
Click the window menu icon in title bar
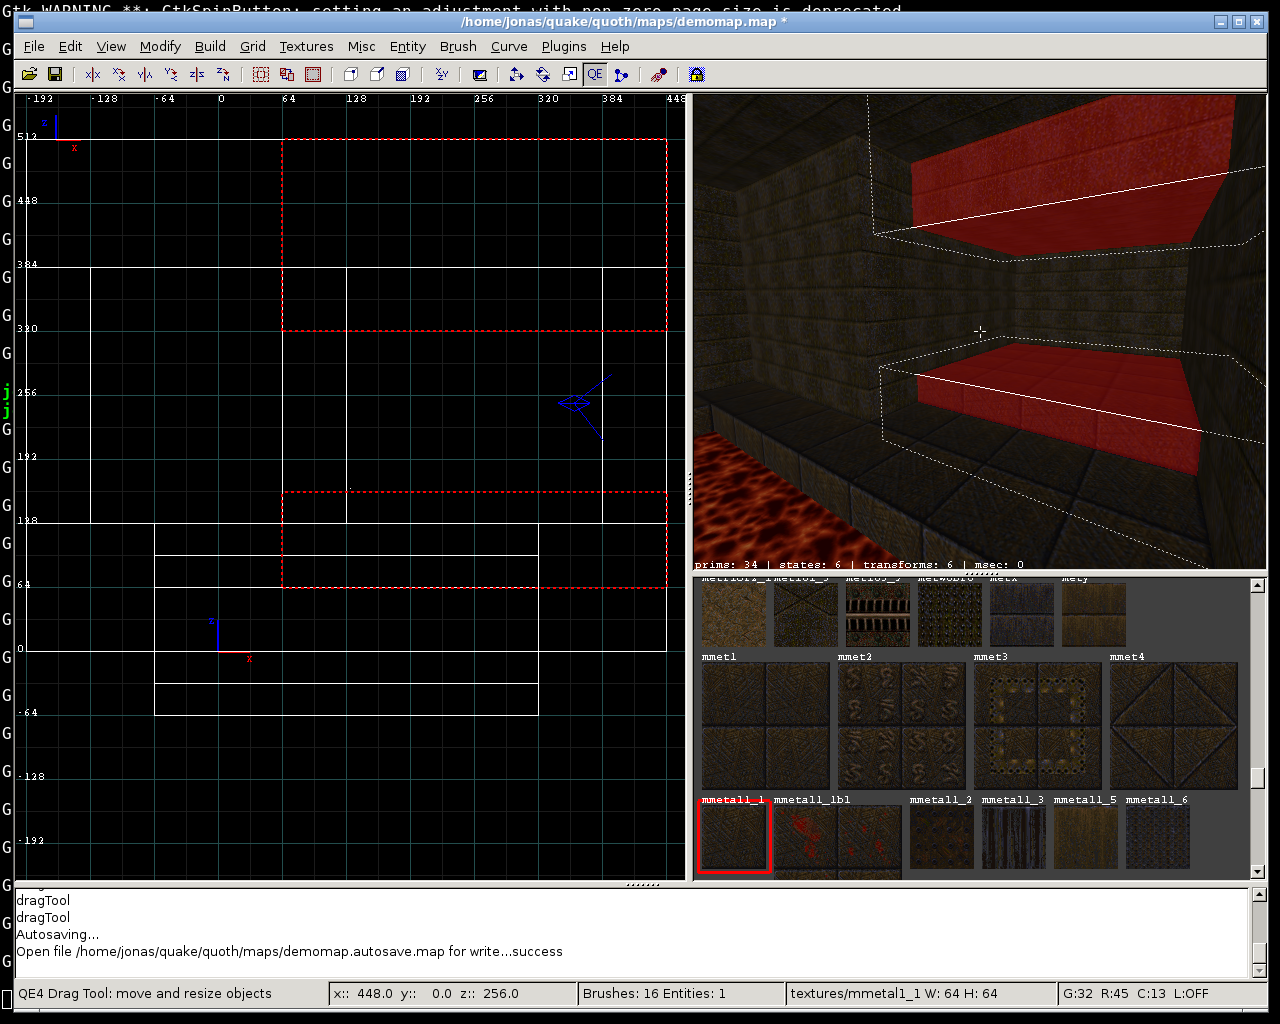[26, 22]
